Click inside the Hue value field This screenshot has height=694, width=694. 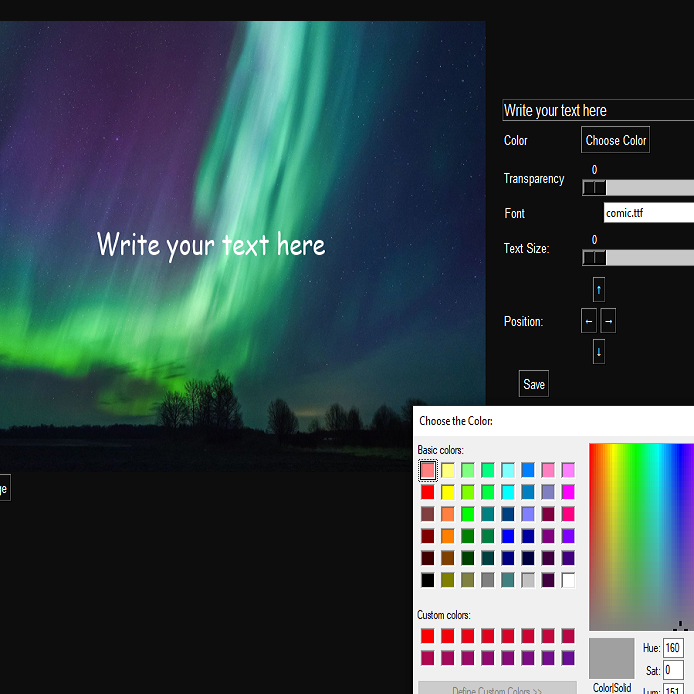673,648
